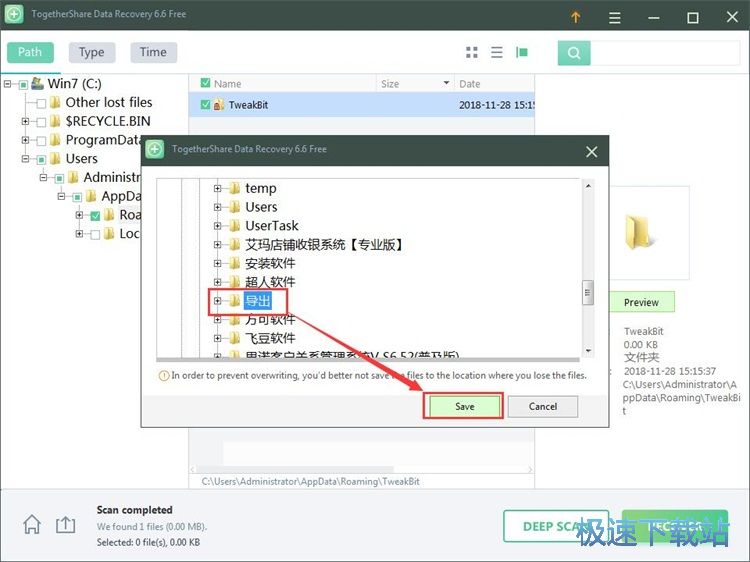750x562 pixels.
Task: Click the temp folder icon in dialog
Action: pos(234,188)
